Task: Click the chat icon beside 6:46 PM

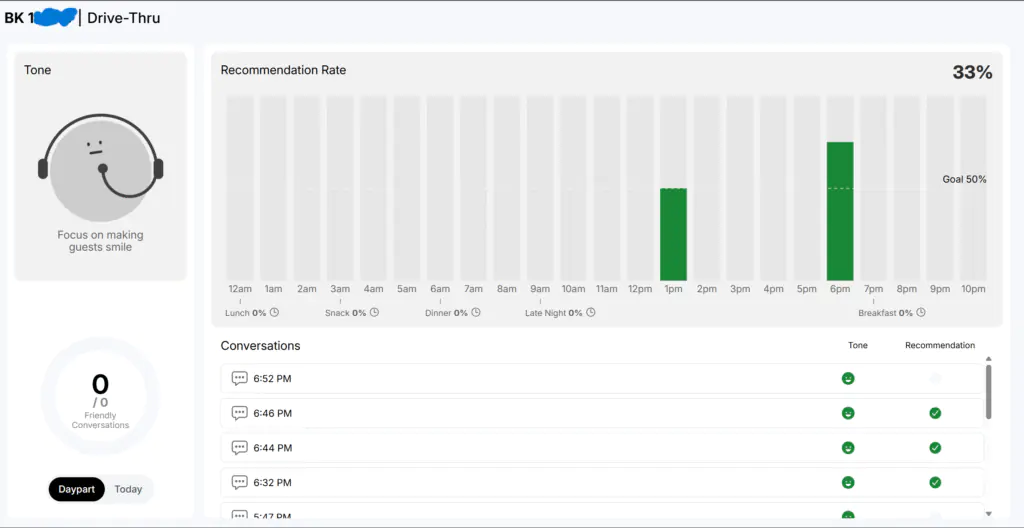Action: point(239,413)
